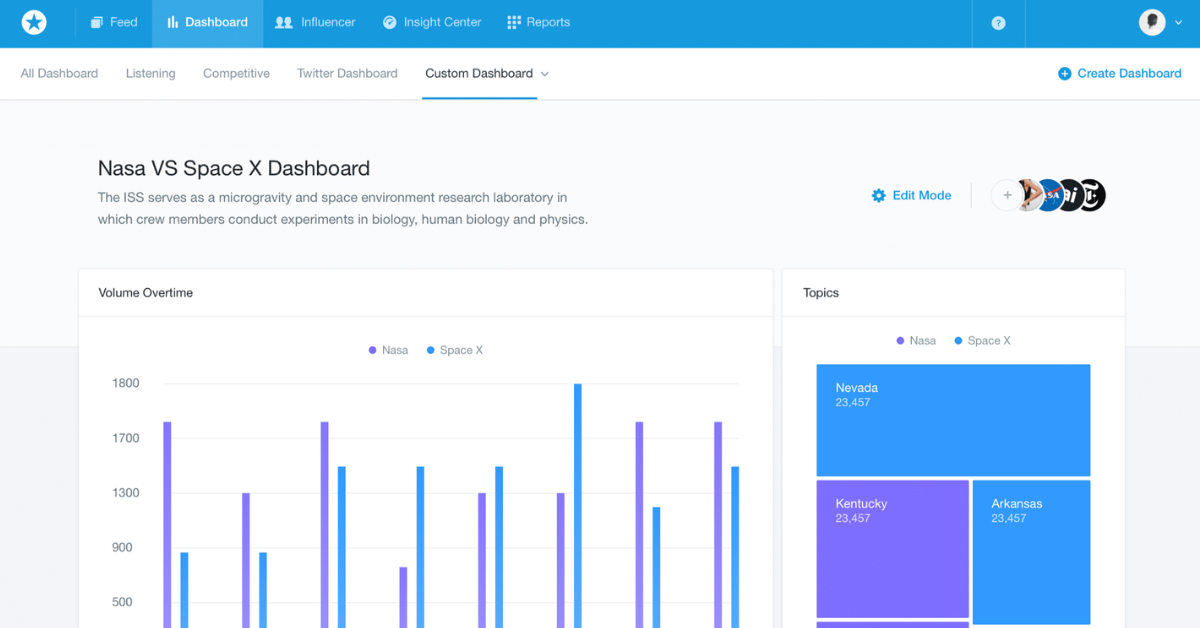Click the user profile avatar
Screen dimensions: 1200x628
point(1152,22)
